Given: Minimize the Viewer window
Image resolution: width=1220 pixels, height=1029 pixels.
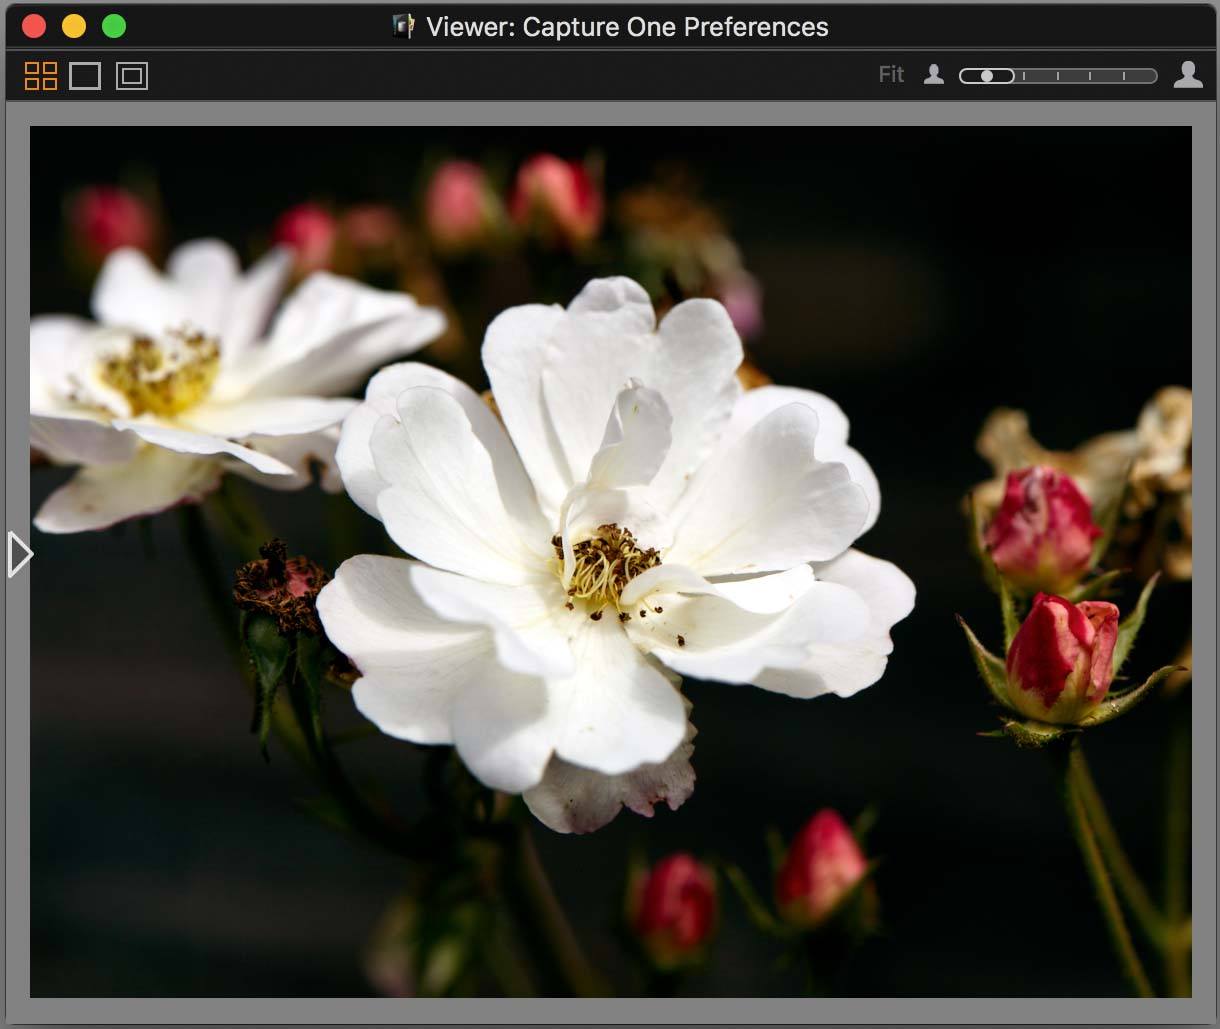Looking at the screenshot, I should [74, 26].
